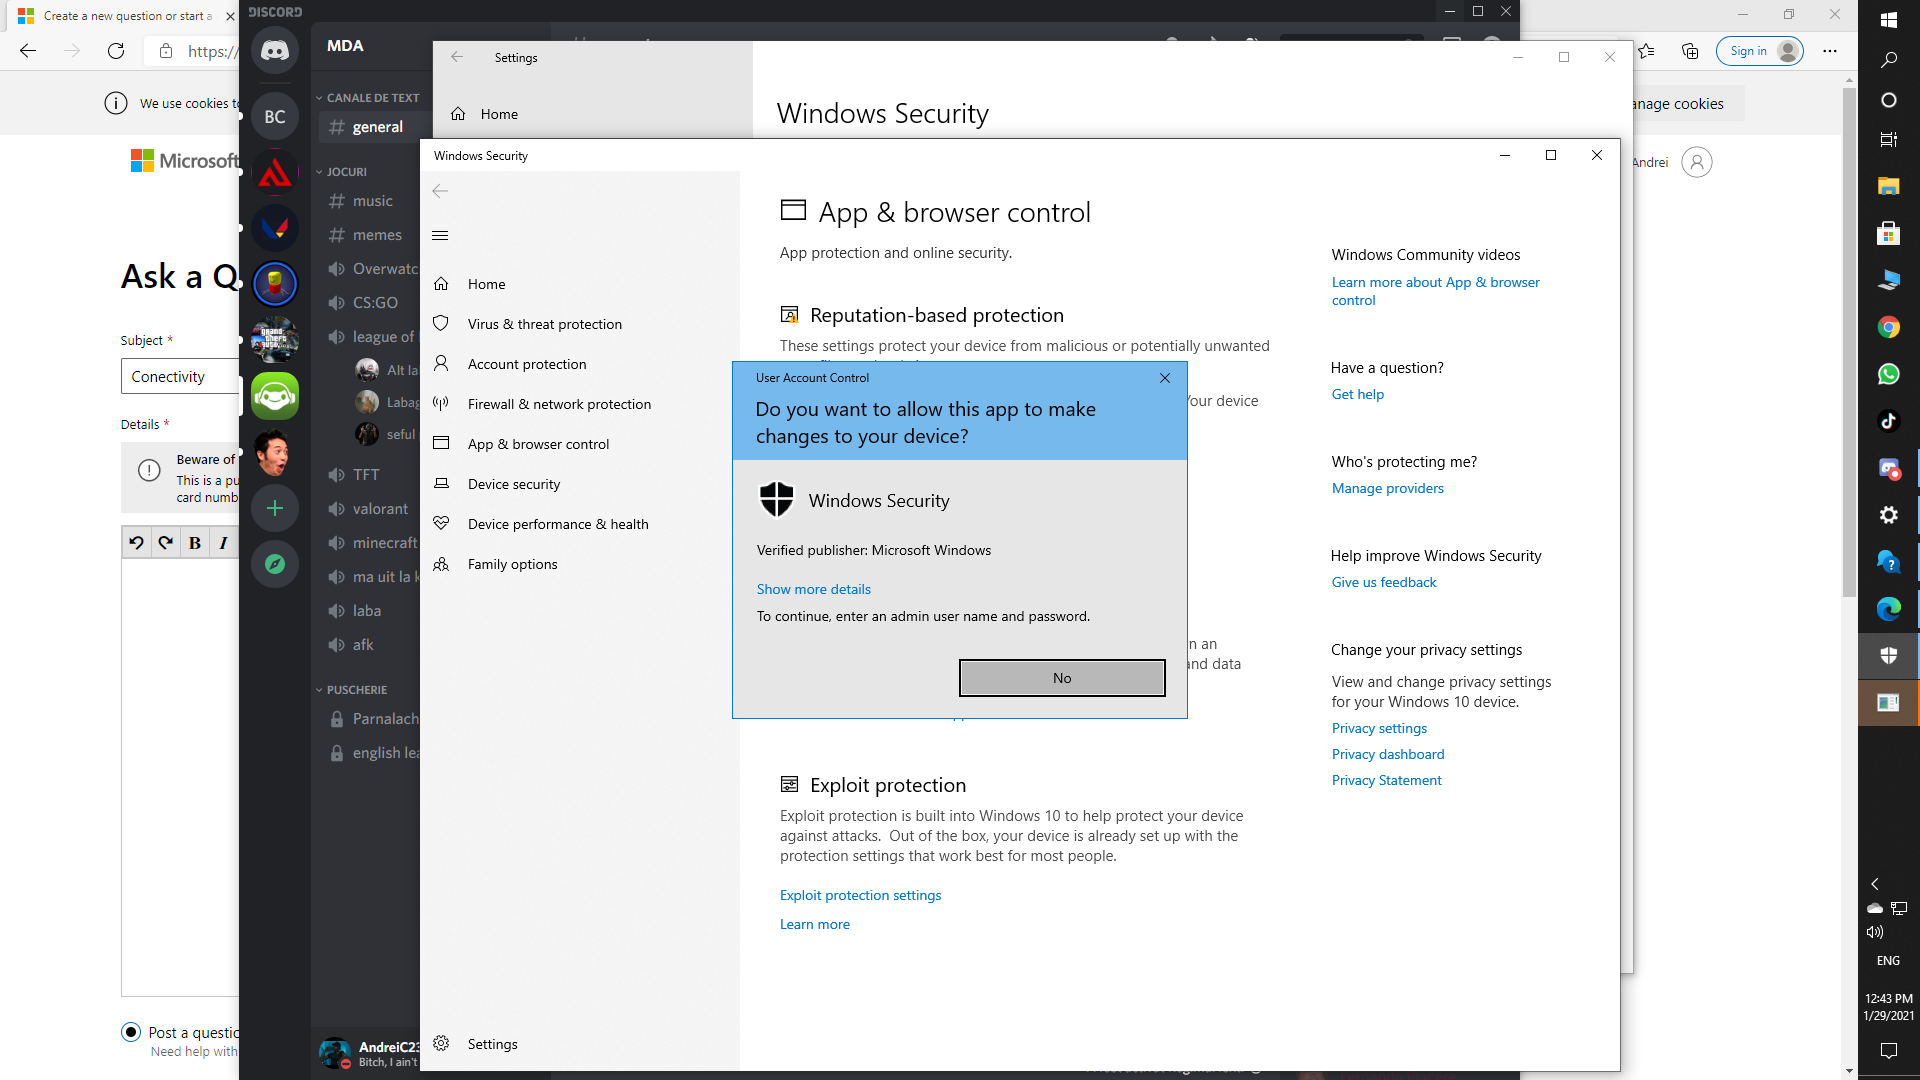
Task: Open Privacy settings link
Action: tap(1379, 728)
